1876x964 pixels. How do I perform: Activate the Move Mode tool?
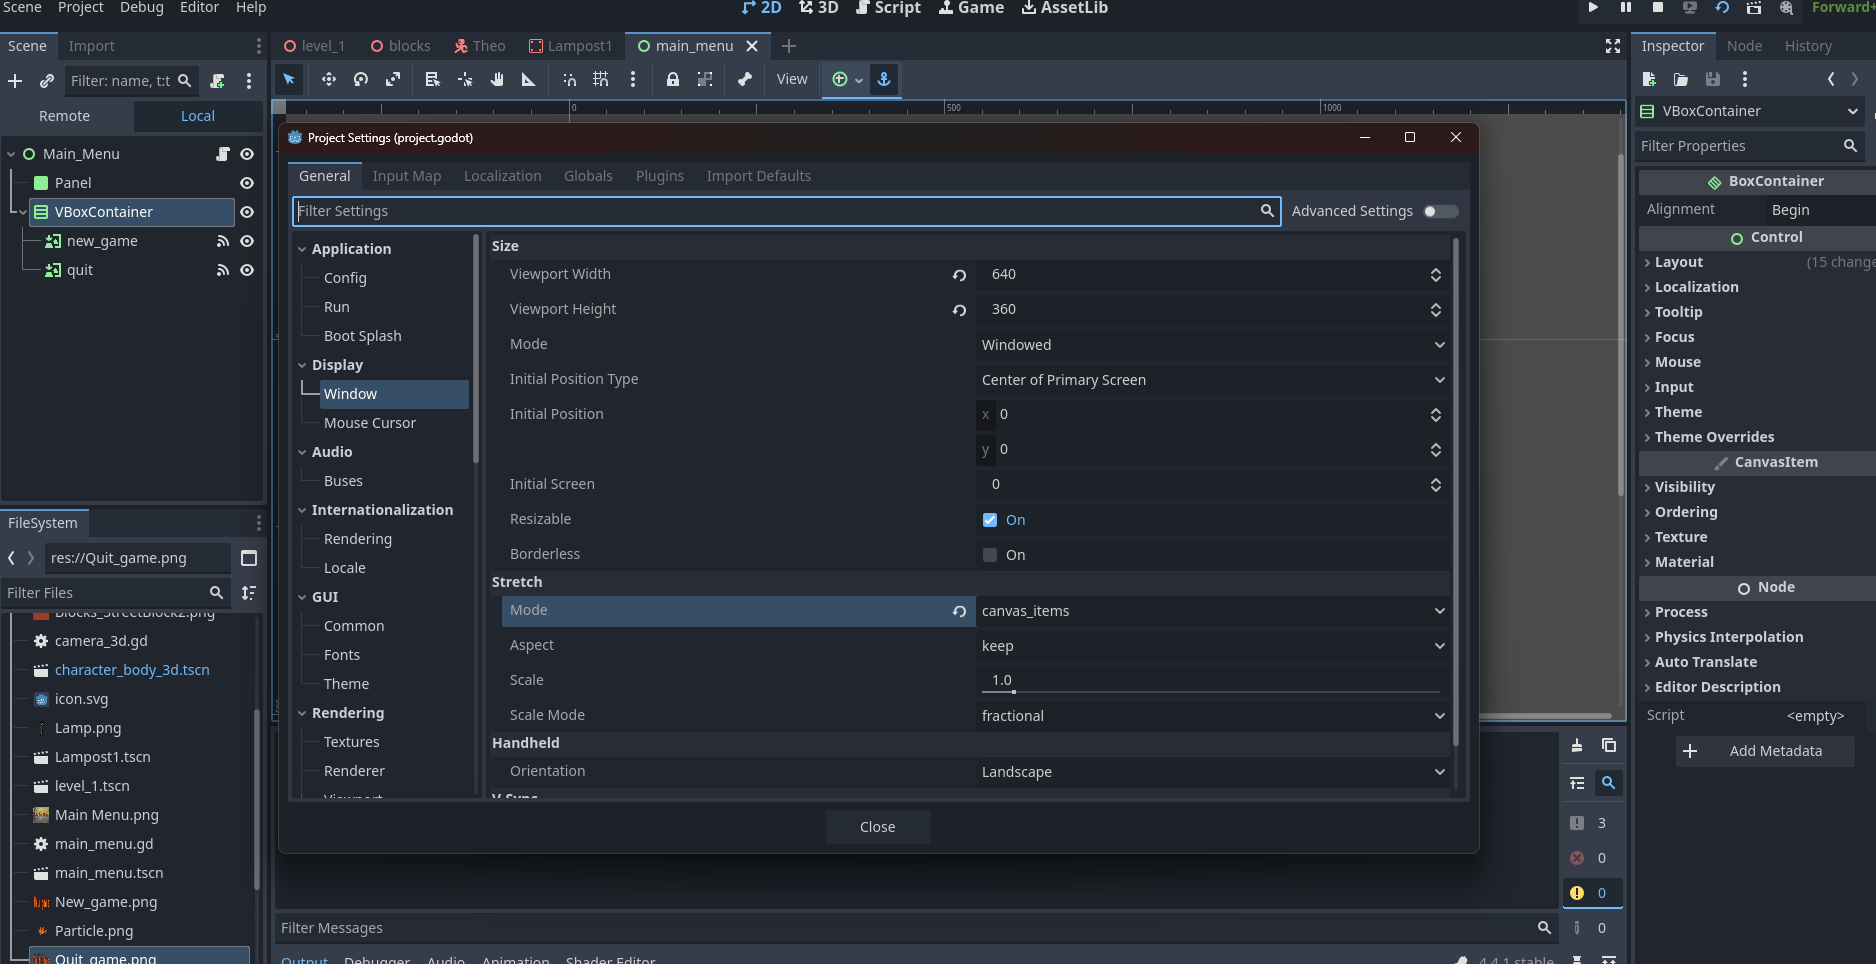click(328, 80)
